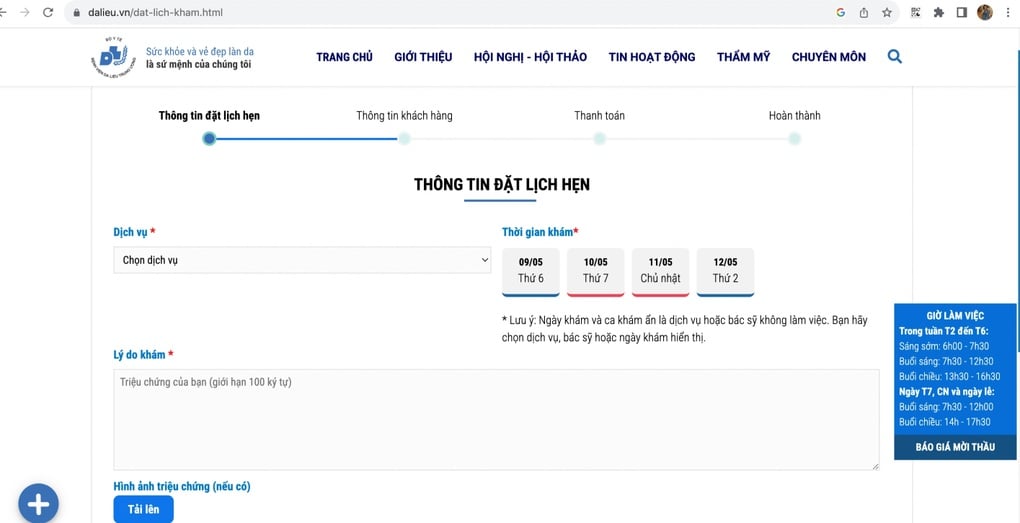Open TRANG CHỦ menu
The height and width of the screenshot is (523, 1020).
click(x=344, y=57)
